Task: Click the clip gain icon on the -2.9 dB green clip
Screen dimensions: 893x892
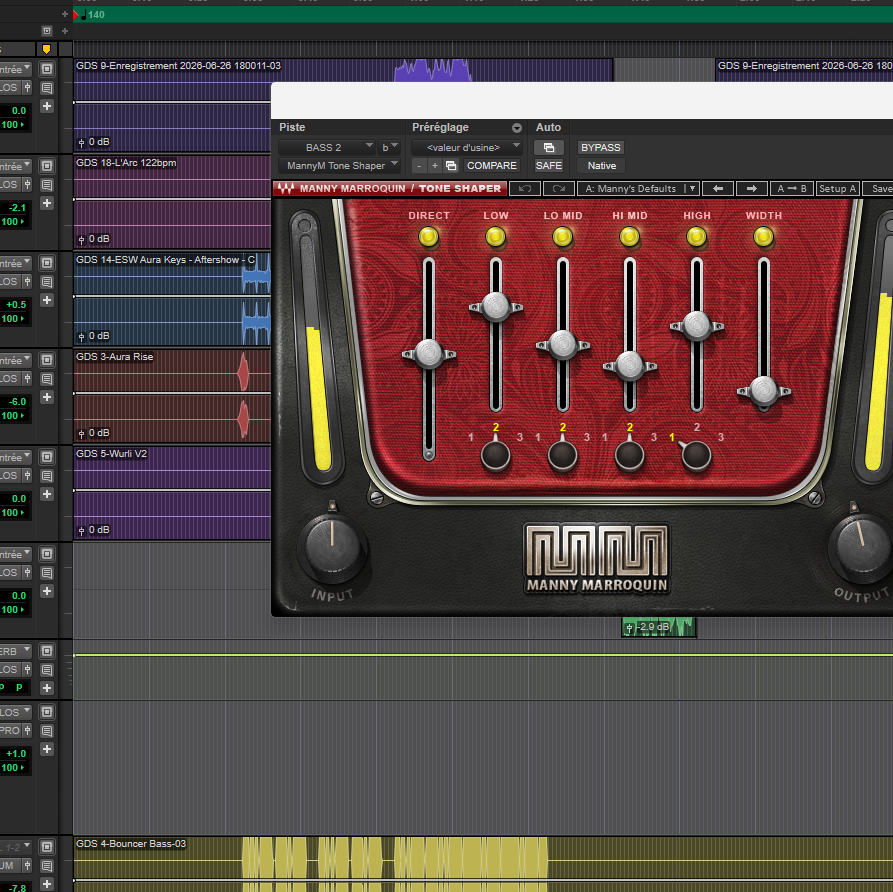Action: click(629, 628)
